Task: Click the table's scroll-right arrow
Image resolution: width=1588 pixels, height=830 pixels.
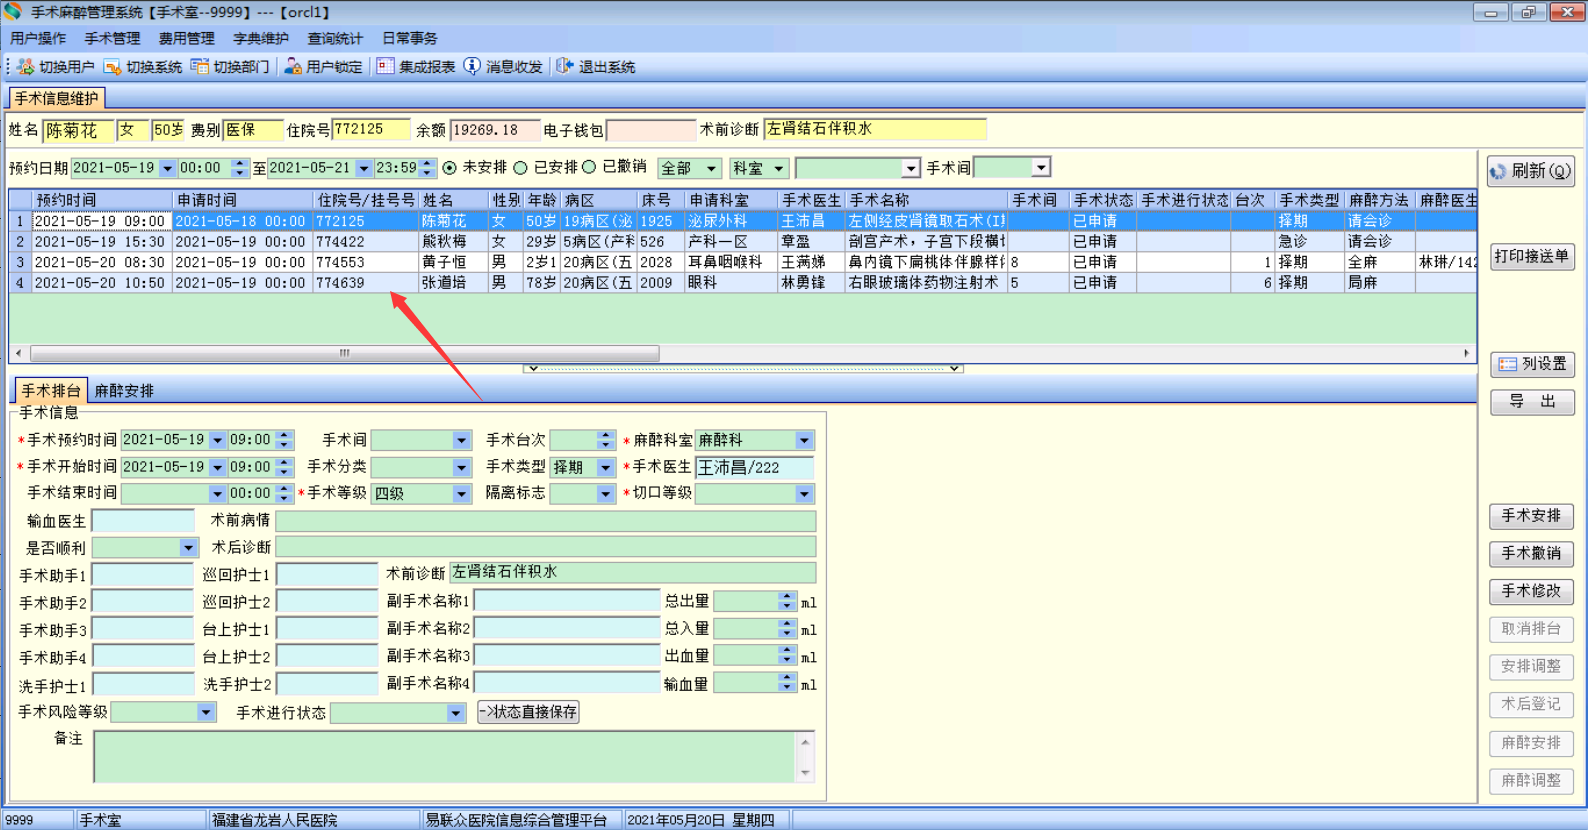Action: tap(1466, 353)
